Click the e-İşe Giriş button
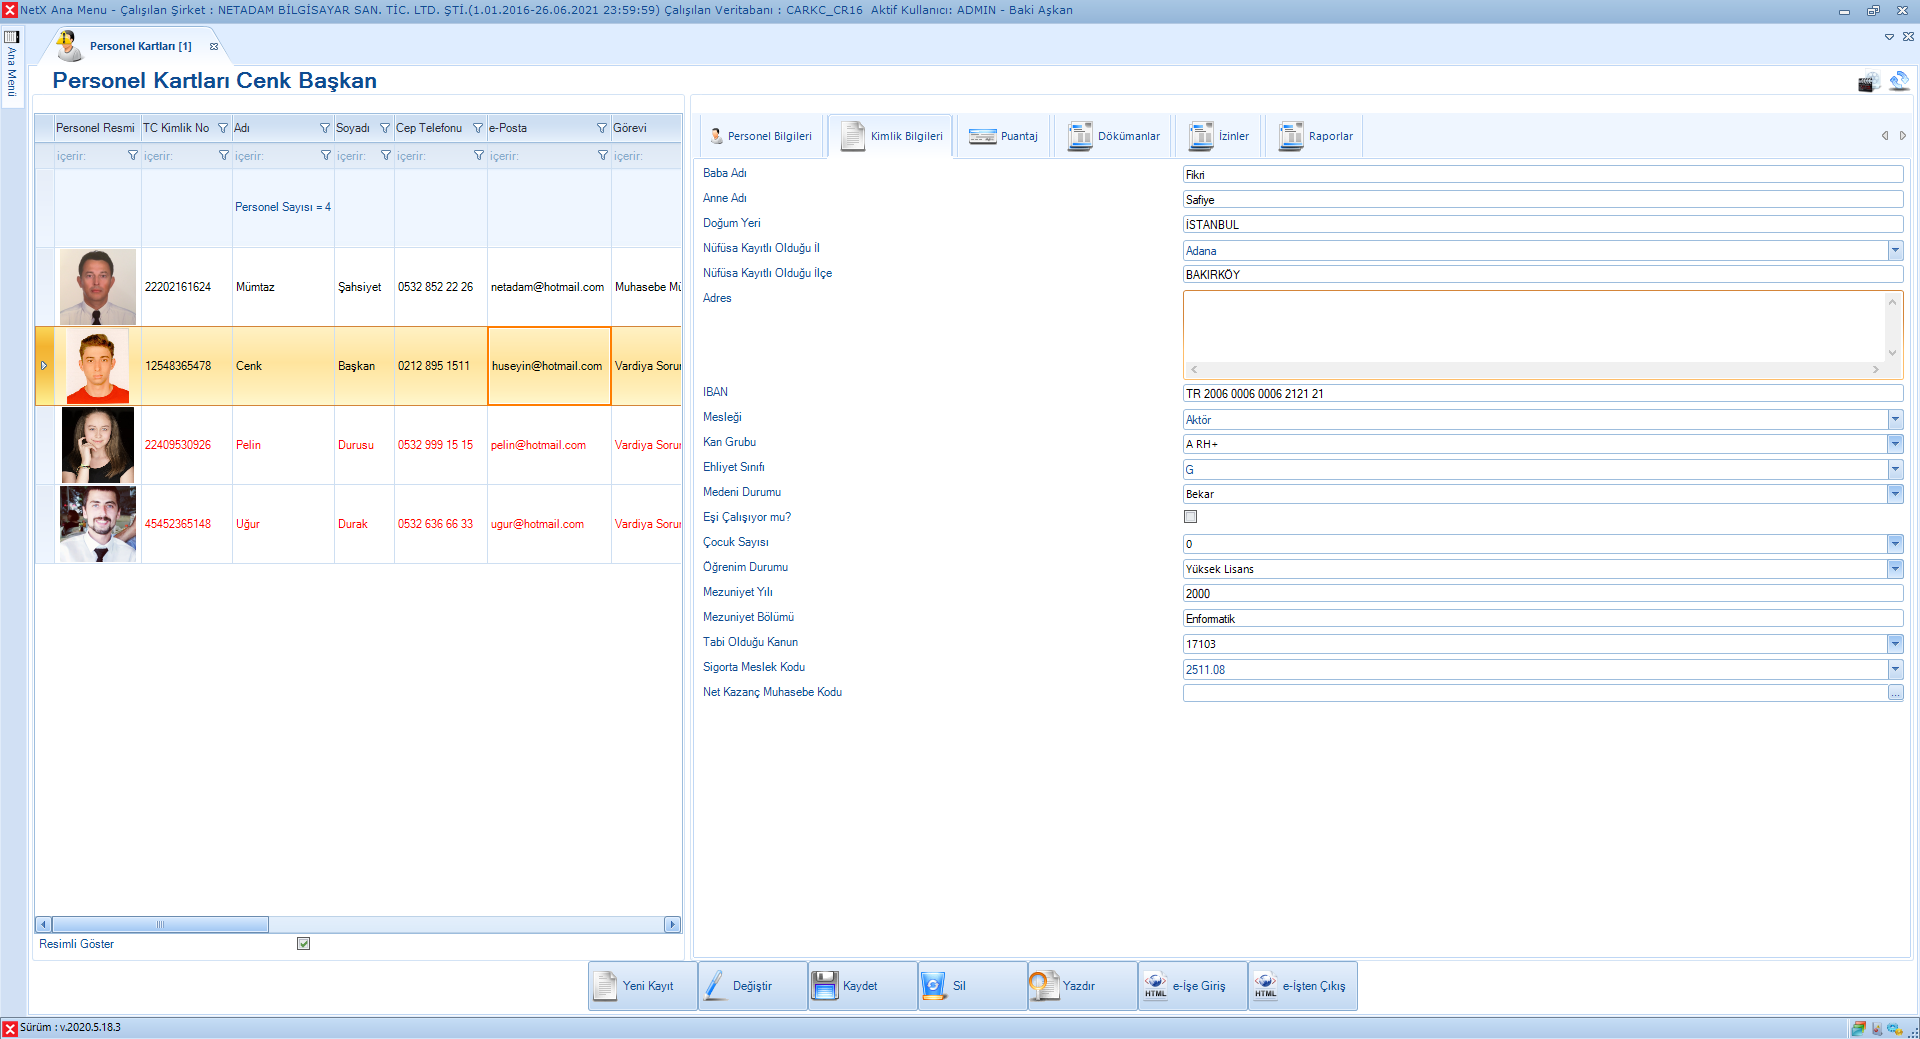Image resolution: width=1920 pixels, height=1039 pixels. tap(1193, 986)
